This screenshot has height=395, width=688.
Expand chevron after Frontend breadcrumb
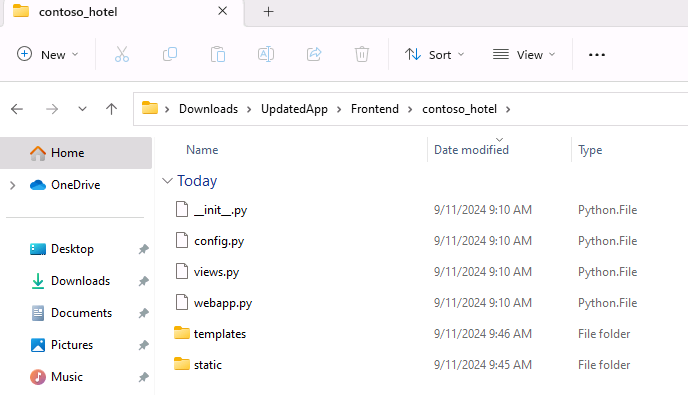[x=410, y=109]
